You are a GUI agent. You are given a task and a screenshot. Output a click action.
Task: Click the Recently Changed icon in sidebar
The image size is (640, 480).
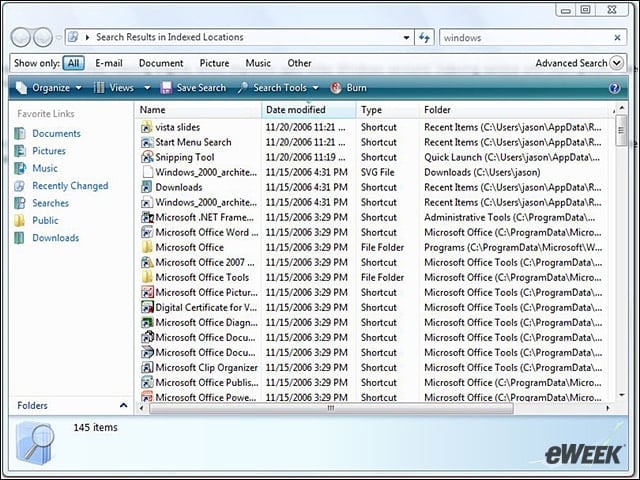(x=20, y=186)
